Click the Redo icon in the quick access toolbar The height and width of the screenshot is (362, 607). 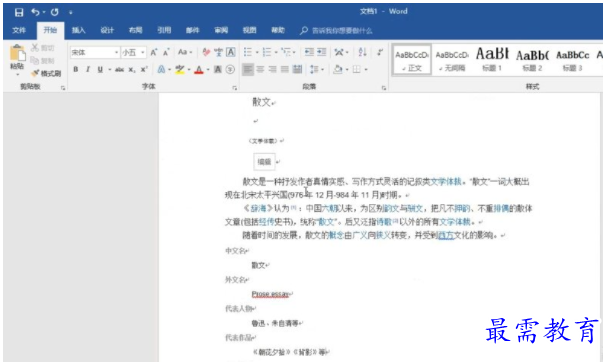pyautogui.click(x=55, y=12)
